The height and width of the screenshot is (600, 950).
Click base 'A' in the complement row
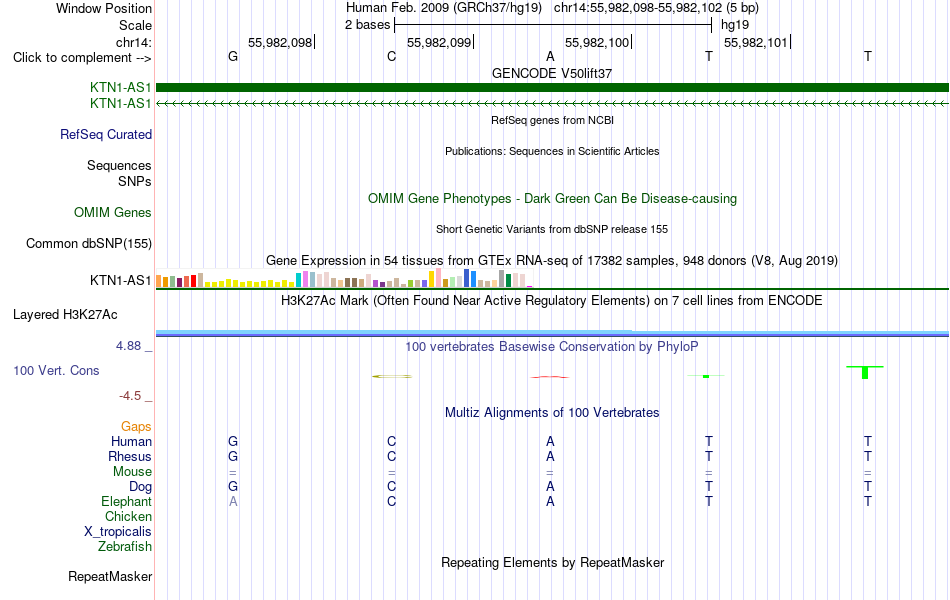pyautogui.click(x=550, y=56)
